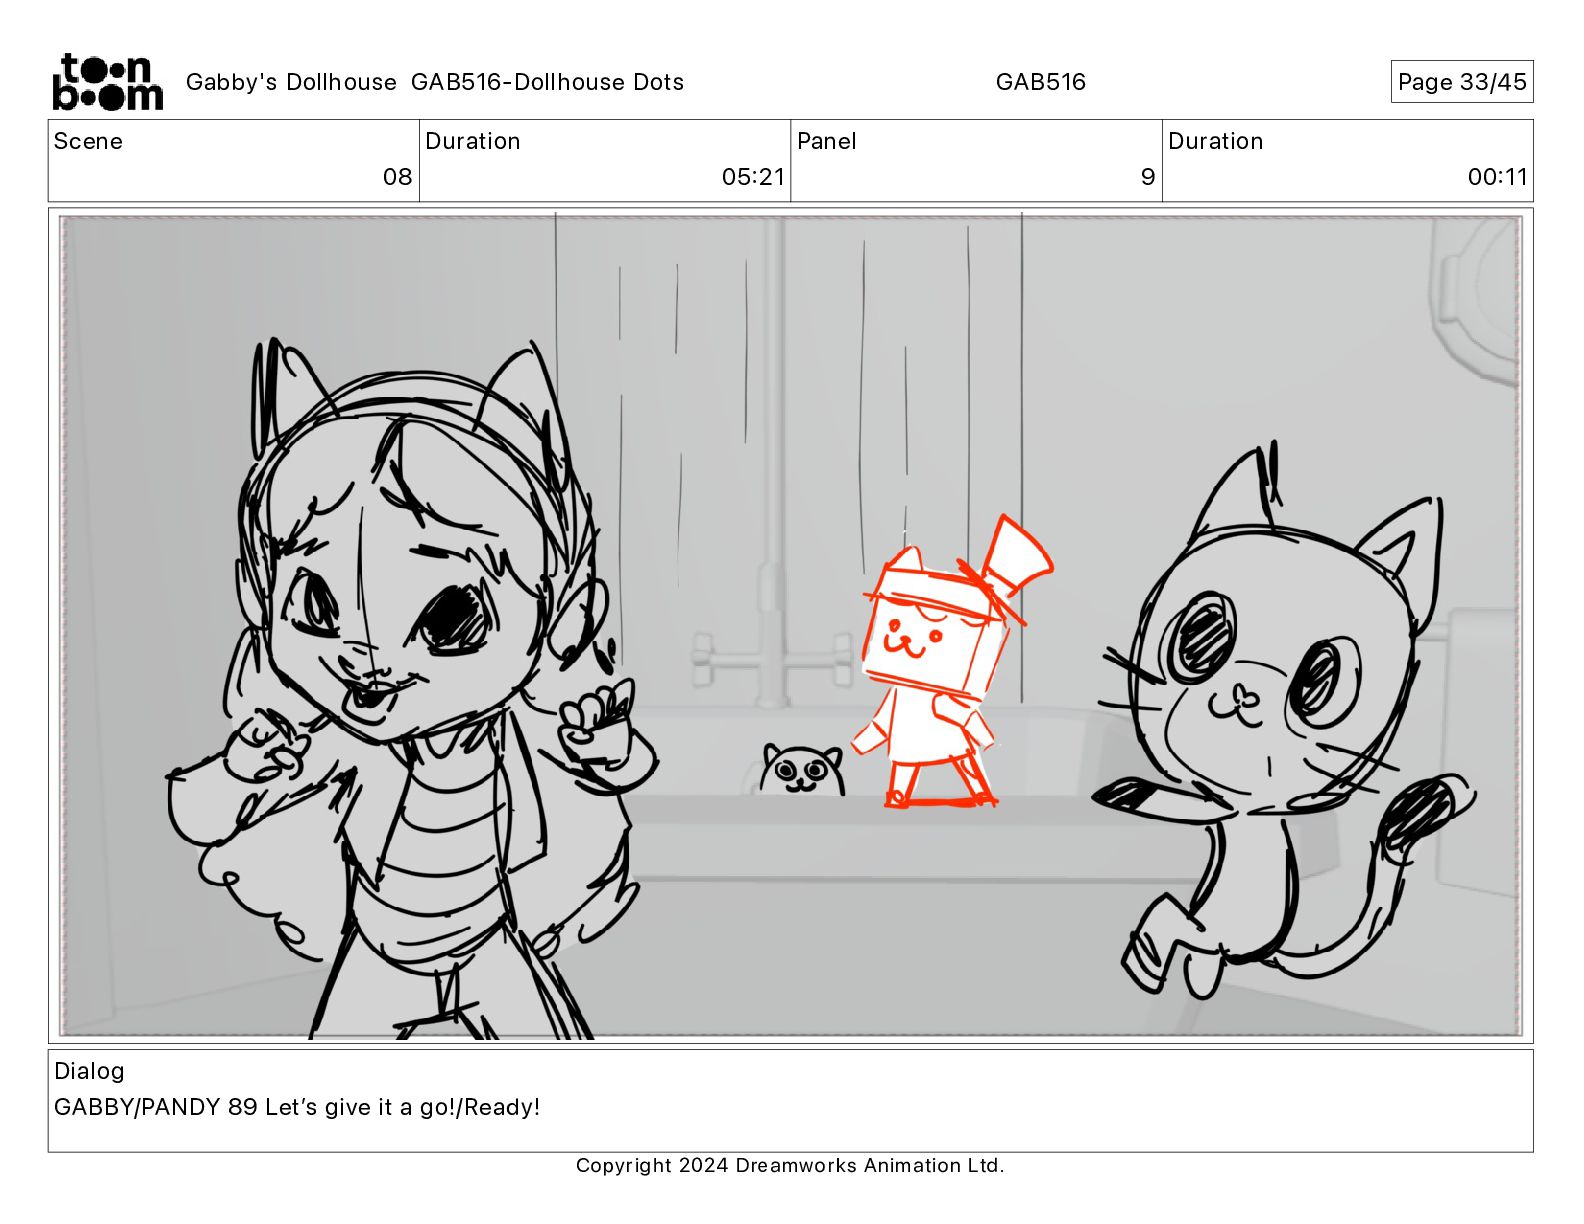Screen dimensions: 1584x1224
Task: Click the 'Panel' label
Action: pyautogui.click(x=827, y=141)
